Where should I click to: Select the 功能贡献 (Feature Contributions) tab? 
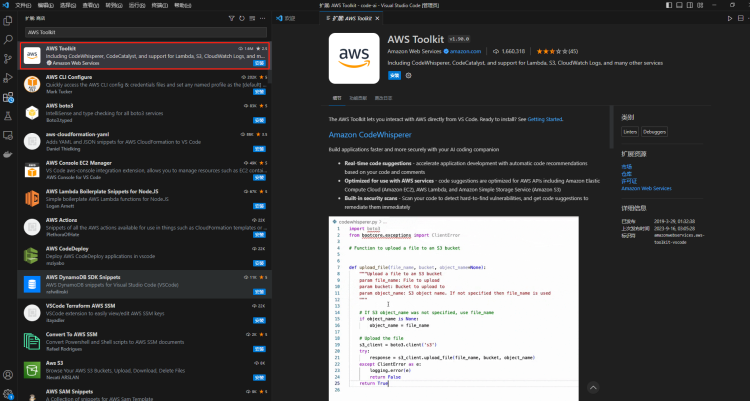point(358,98)
